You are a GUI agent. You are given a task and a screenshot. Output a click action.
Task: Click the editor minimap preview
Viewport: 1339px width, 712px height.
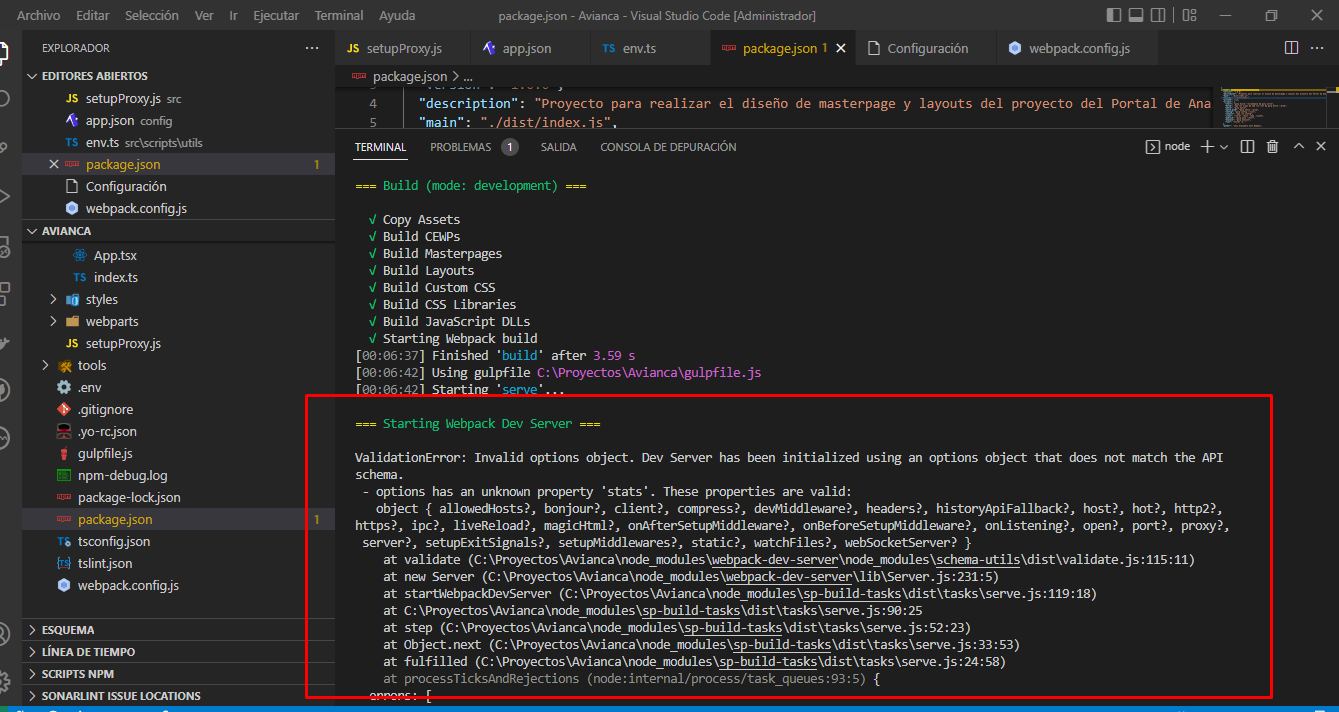coord(1270,107)
